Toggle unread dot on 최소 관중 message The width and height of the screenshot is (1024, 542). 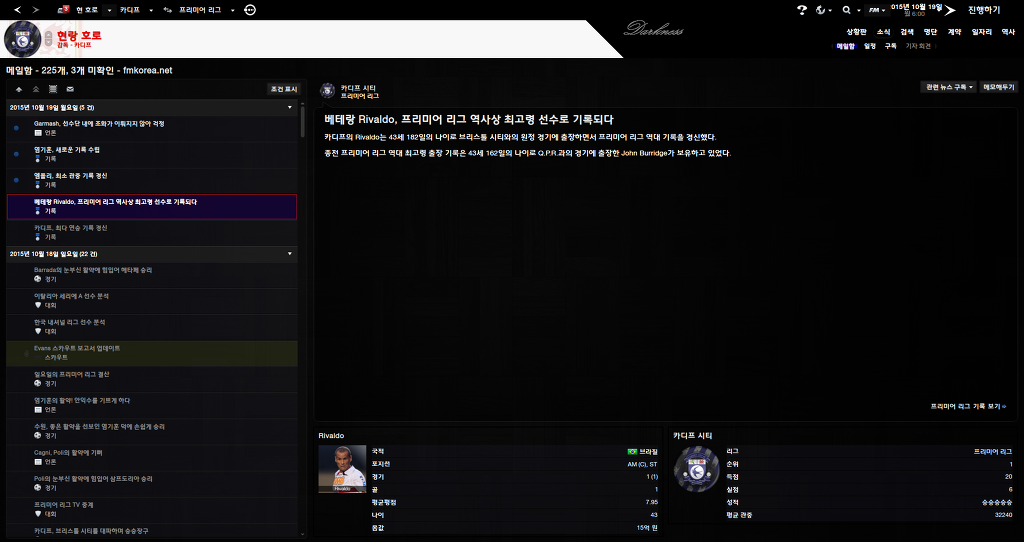(x=16, y=180)
